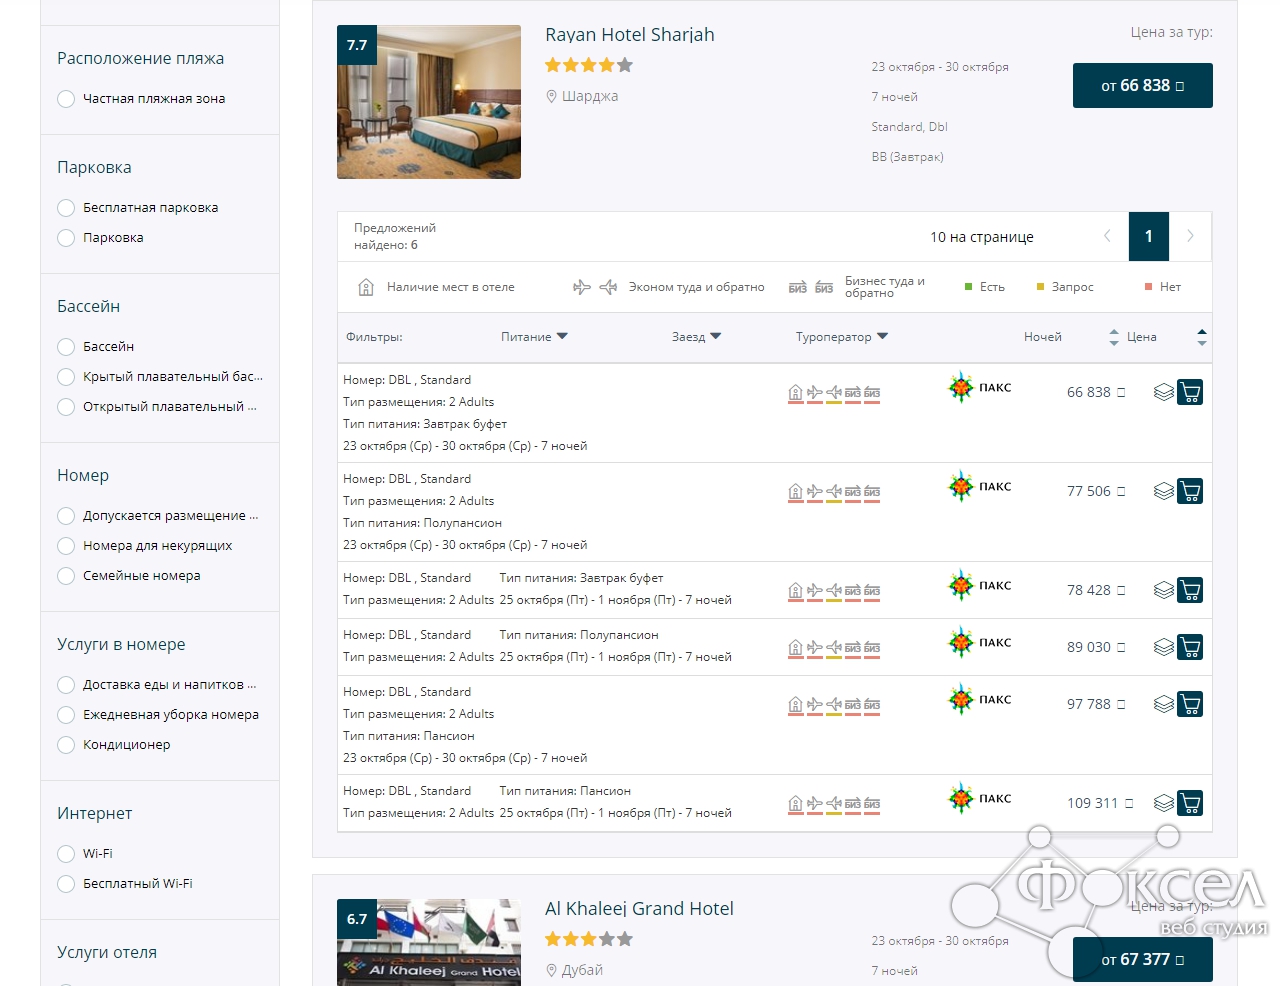Open Rayan Hotel Sharjah room photo
The image size is (1280, 986).
point(429,102)
